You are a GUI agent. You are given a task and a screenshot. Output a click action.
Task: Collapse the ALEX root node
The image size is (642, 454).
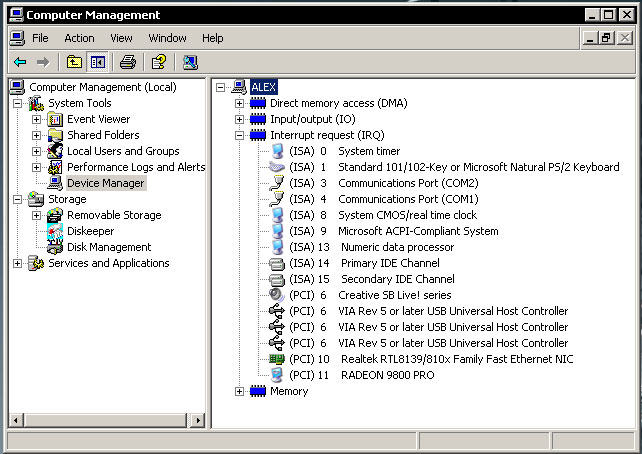221,87
